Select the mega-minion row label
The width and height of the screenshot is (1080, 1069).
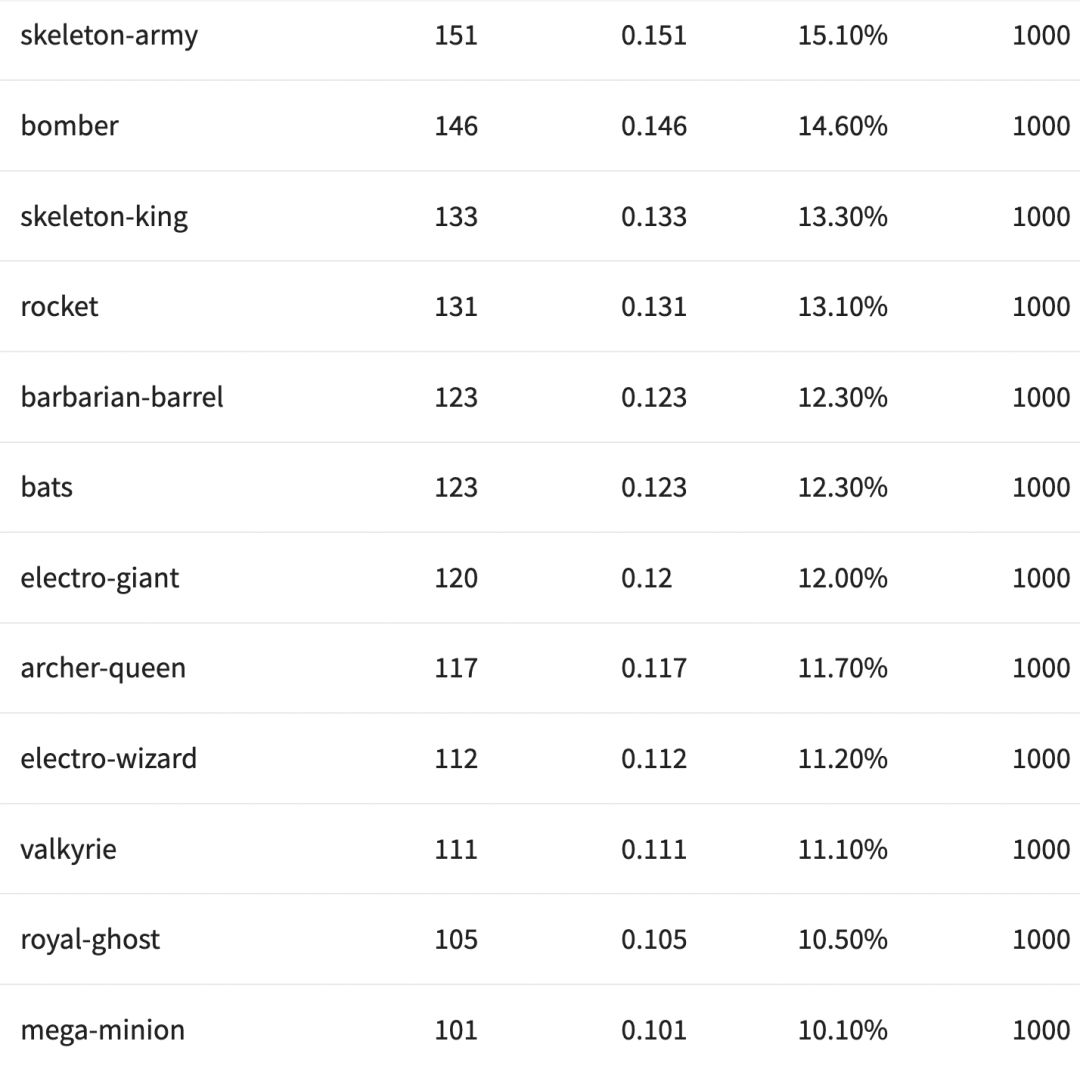click(x=102, y=1030)
